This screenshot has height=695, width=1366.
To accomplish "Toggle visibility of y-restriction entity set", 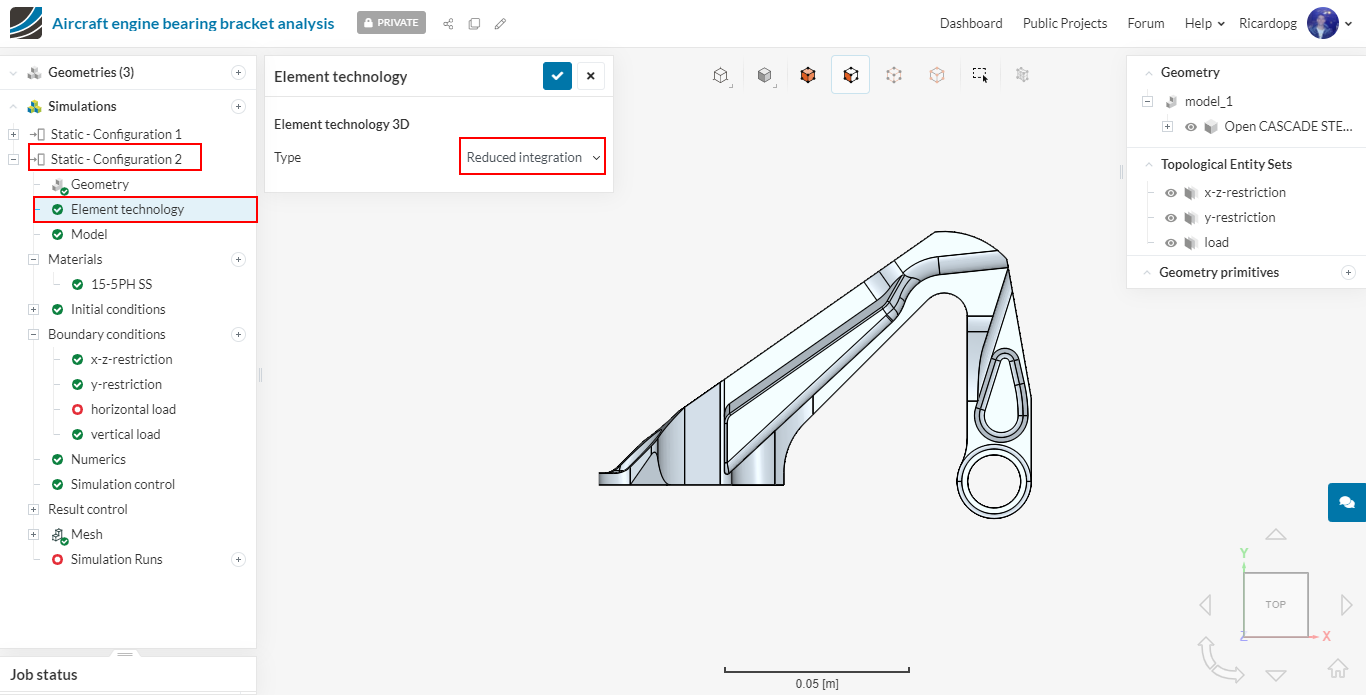I will [x=1171, y=218].
